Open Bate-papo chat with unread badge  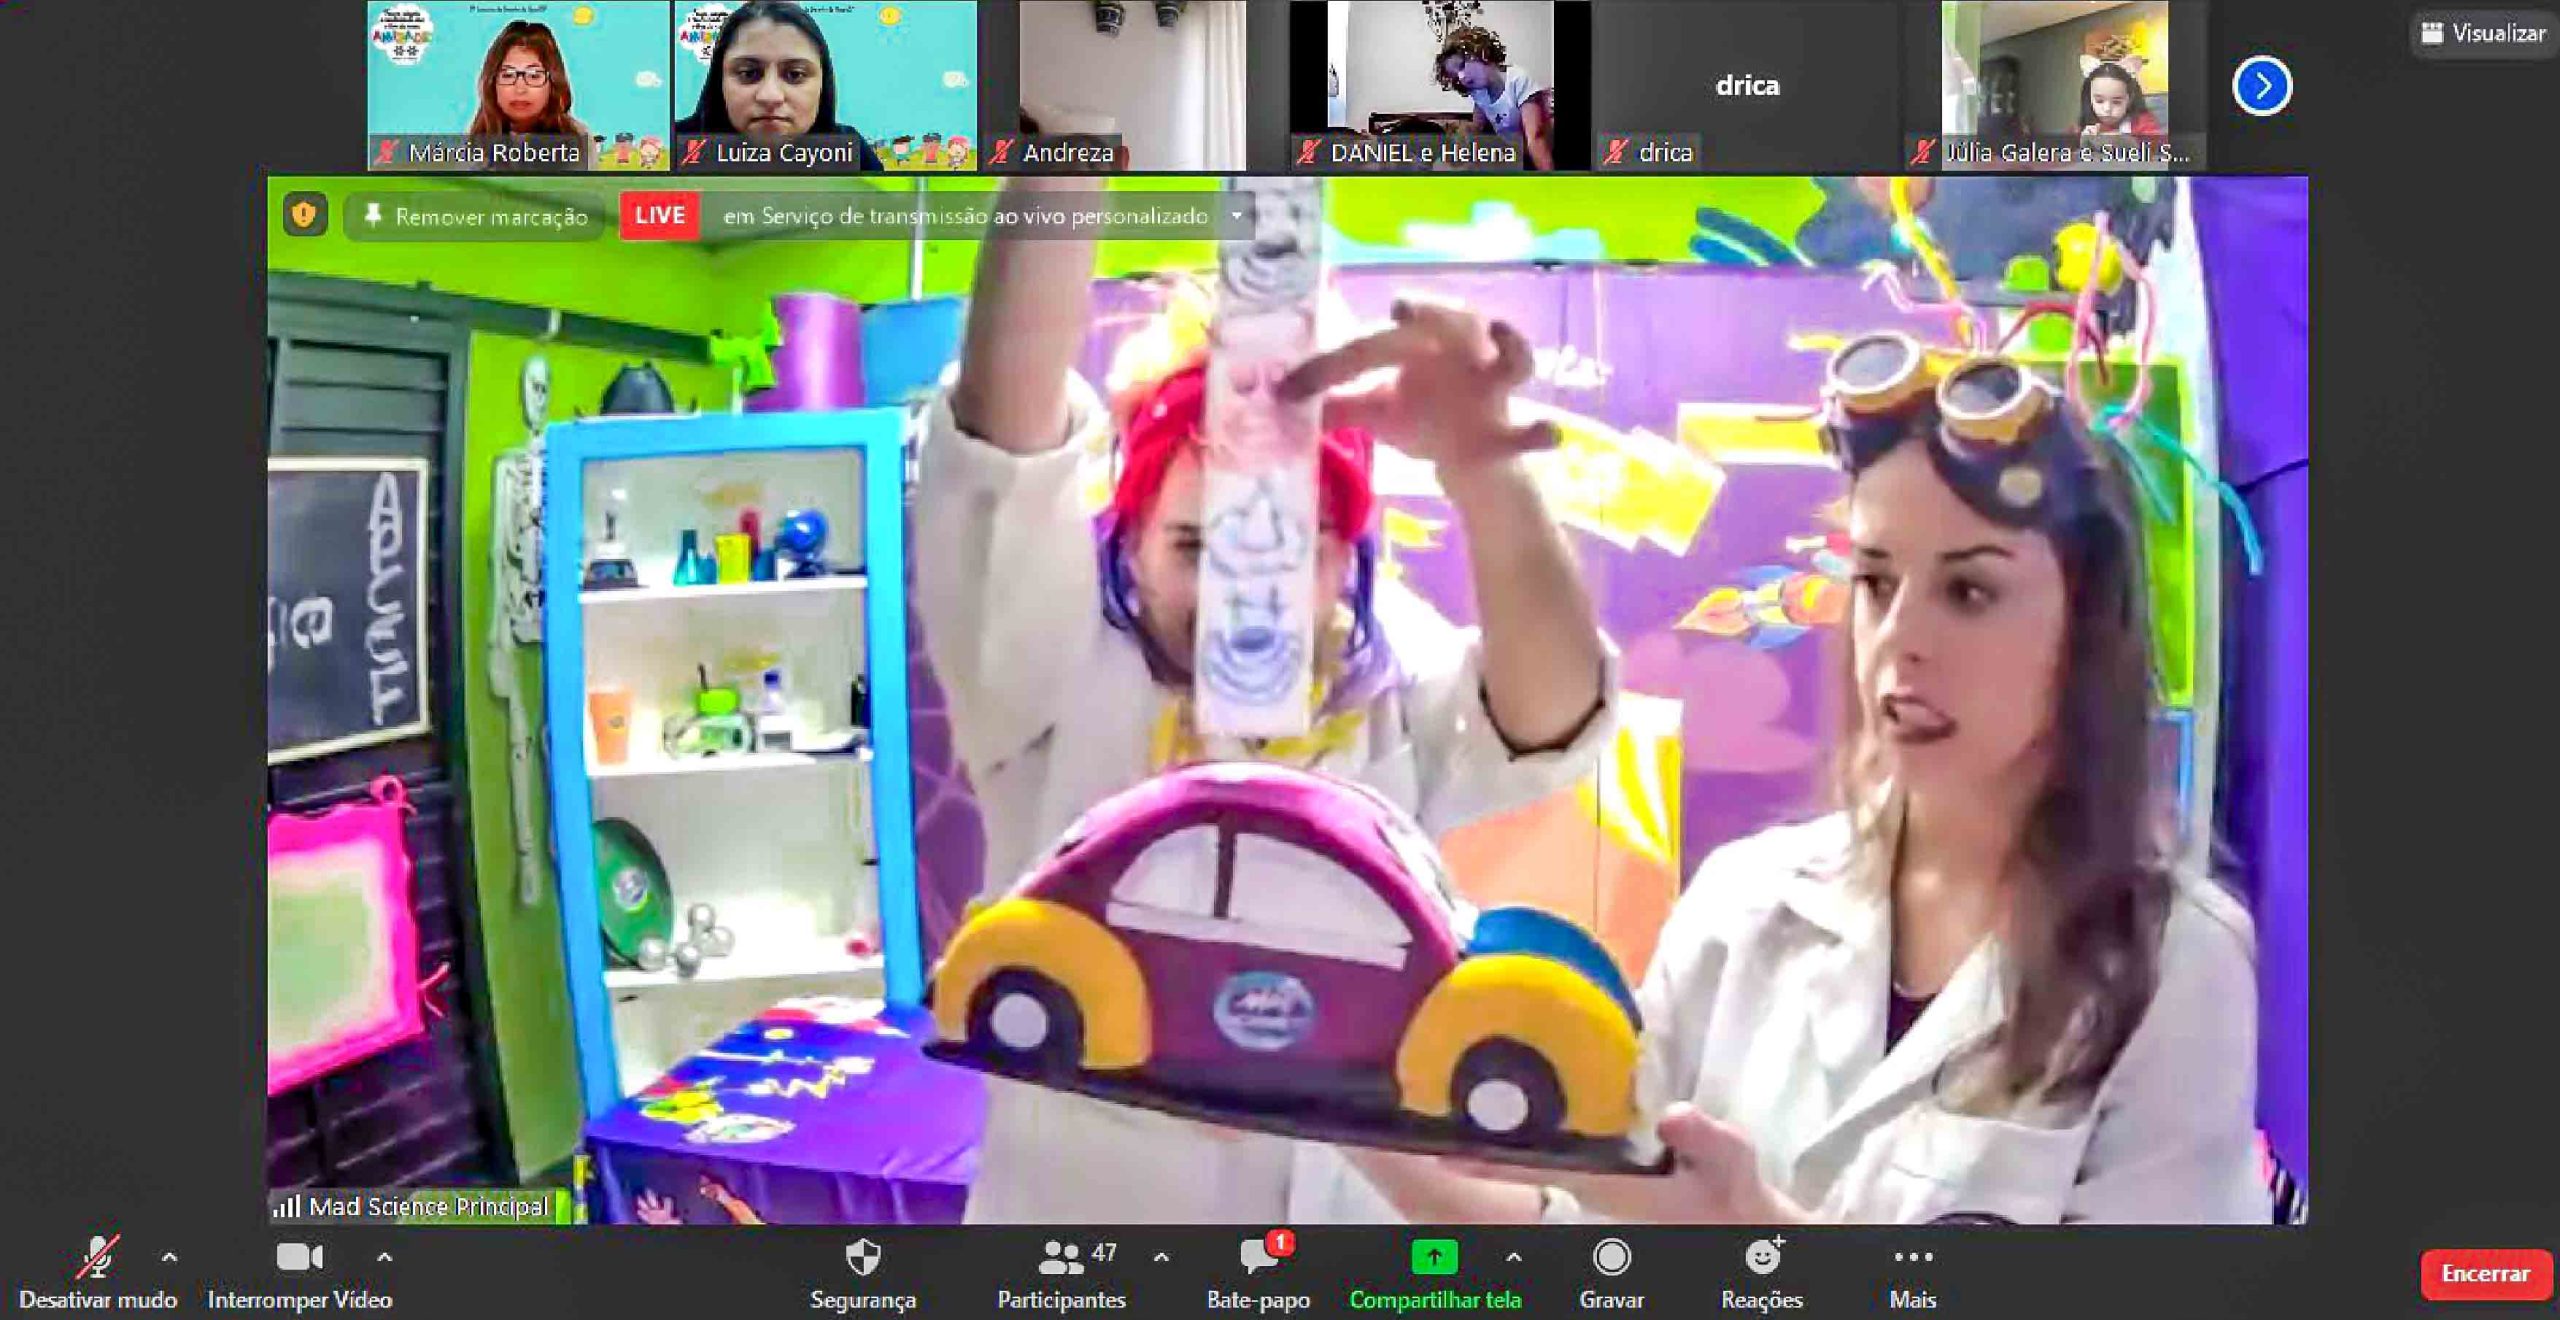[x=1258, y=1258]
